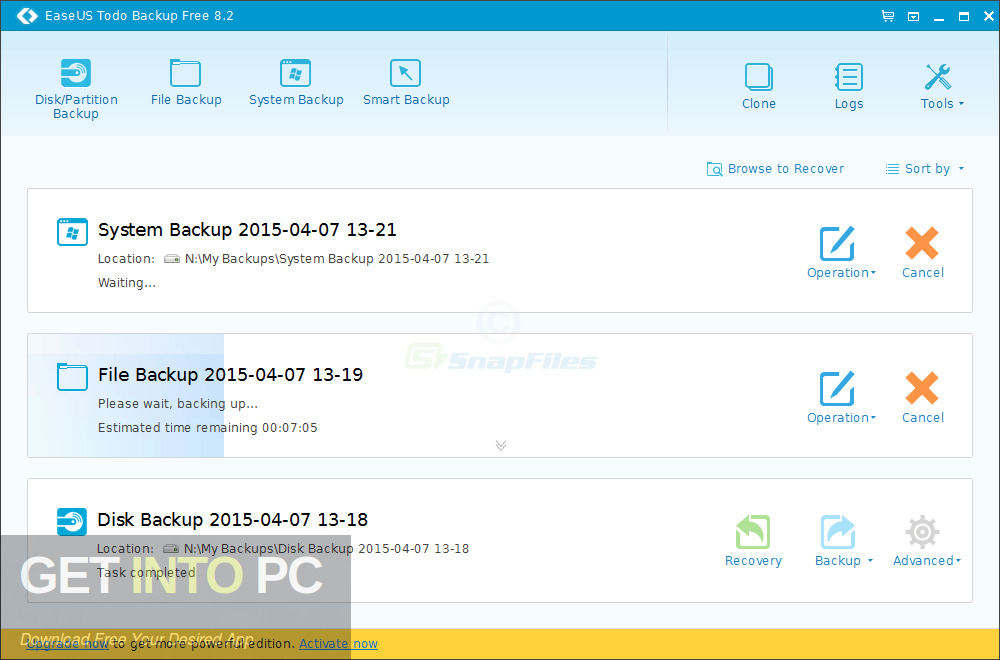Click System Backup location path text
This screenshot has height=660, width=1000.
click(x=337, y=259)
